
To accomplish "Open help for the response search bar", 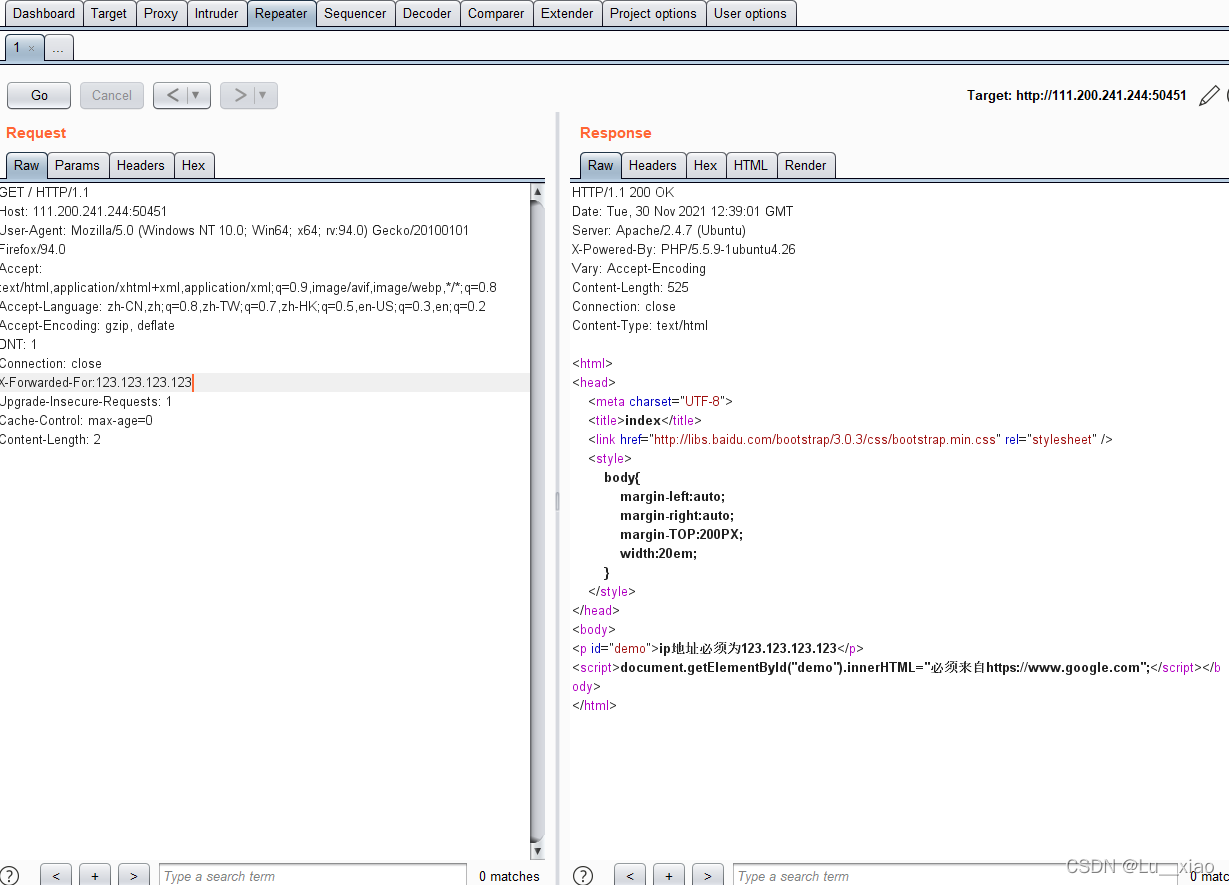I will pyautogui.click(x=583, y=876).
